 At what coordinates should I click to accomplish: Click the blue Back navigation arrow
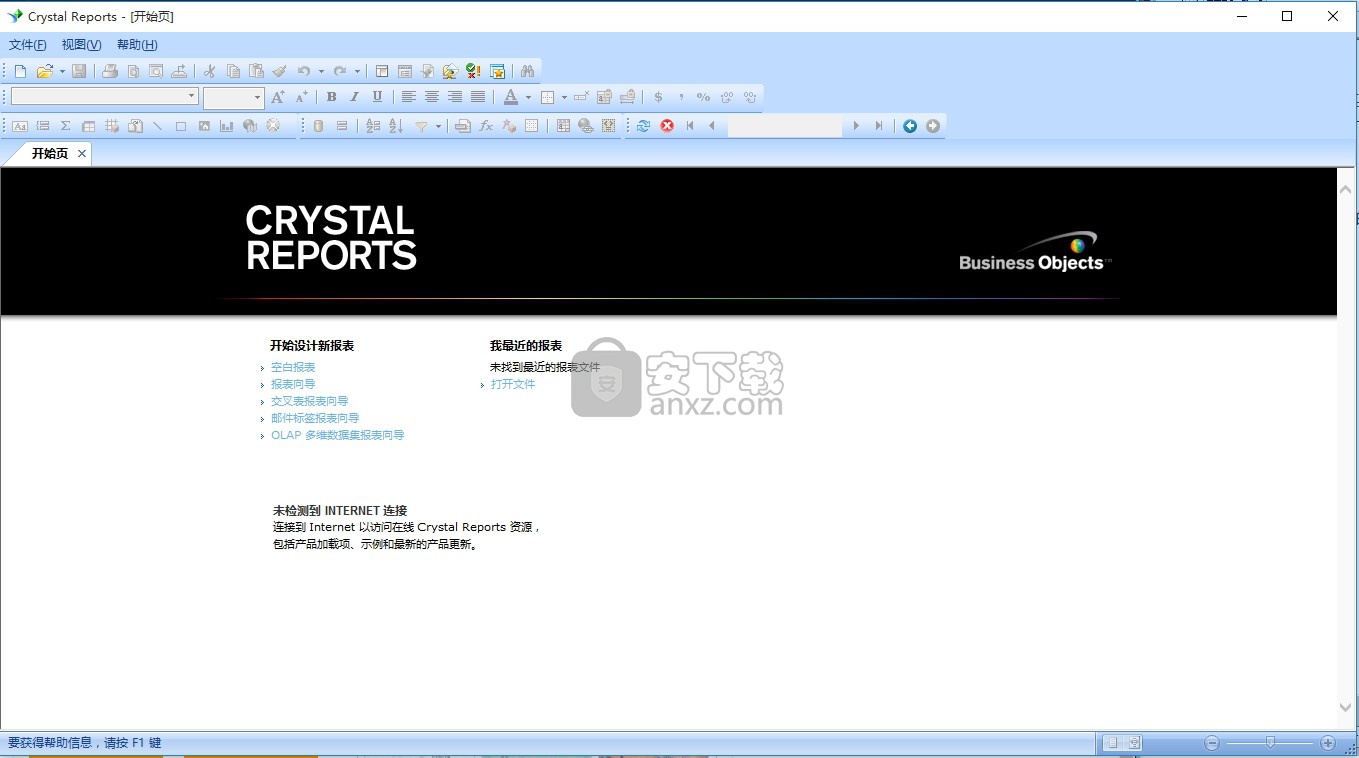pos(910,126)
